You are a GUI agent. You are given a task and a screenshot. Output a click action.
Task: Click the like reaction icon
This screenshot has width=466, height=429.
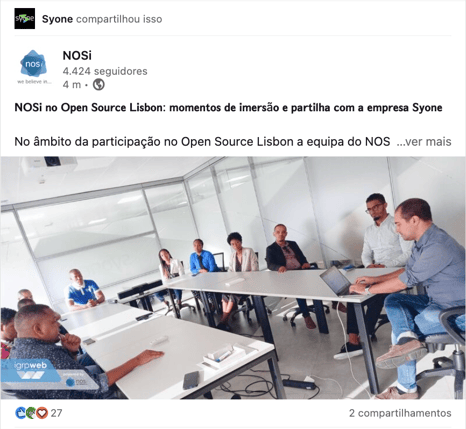pos(21,413)
